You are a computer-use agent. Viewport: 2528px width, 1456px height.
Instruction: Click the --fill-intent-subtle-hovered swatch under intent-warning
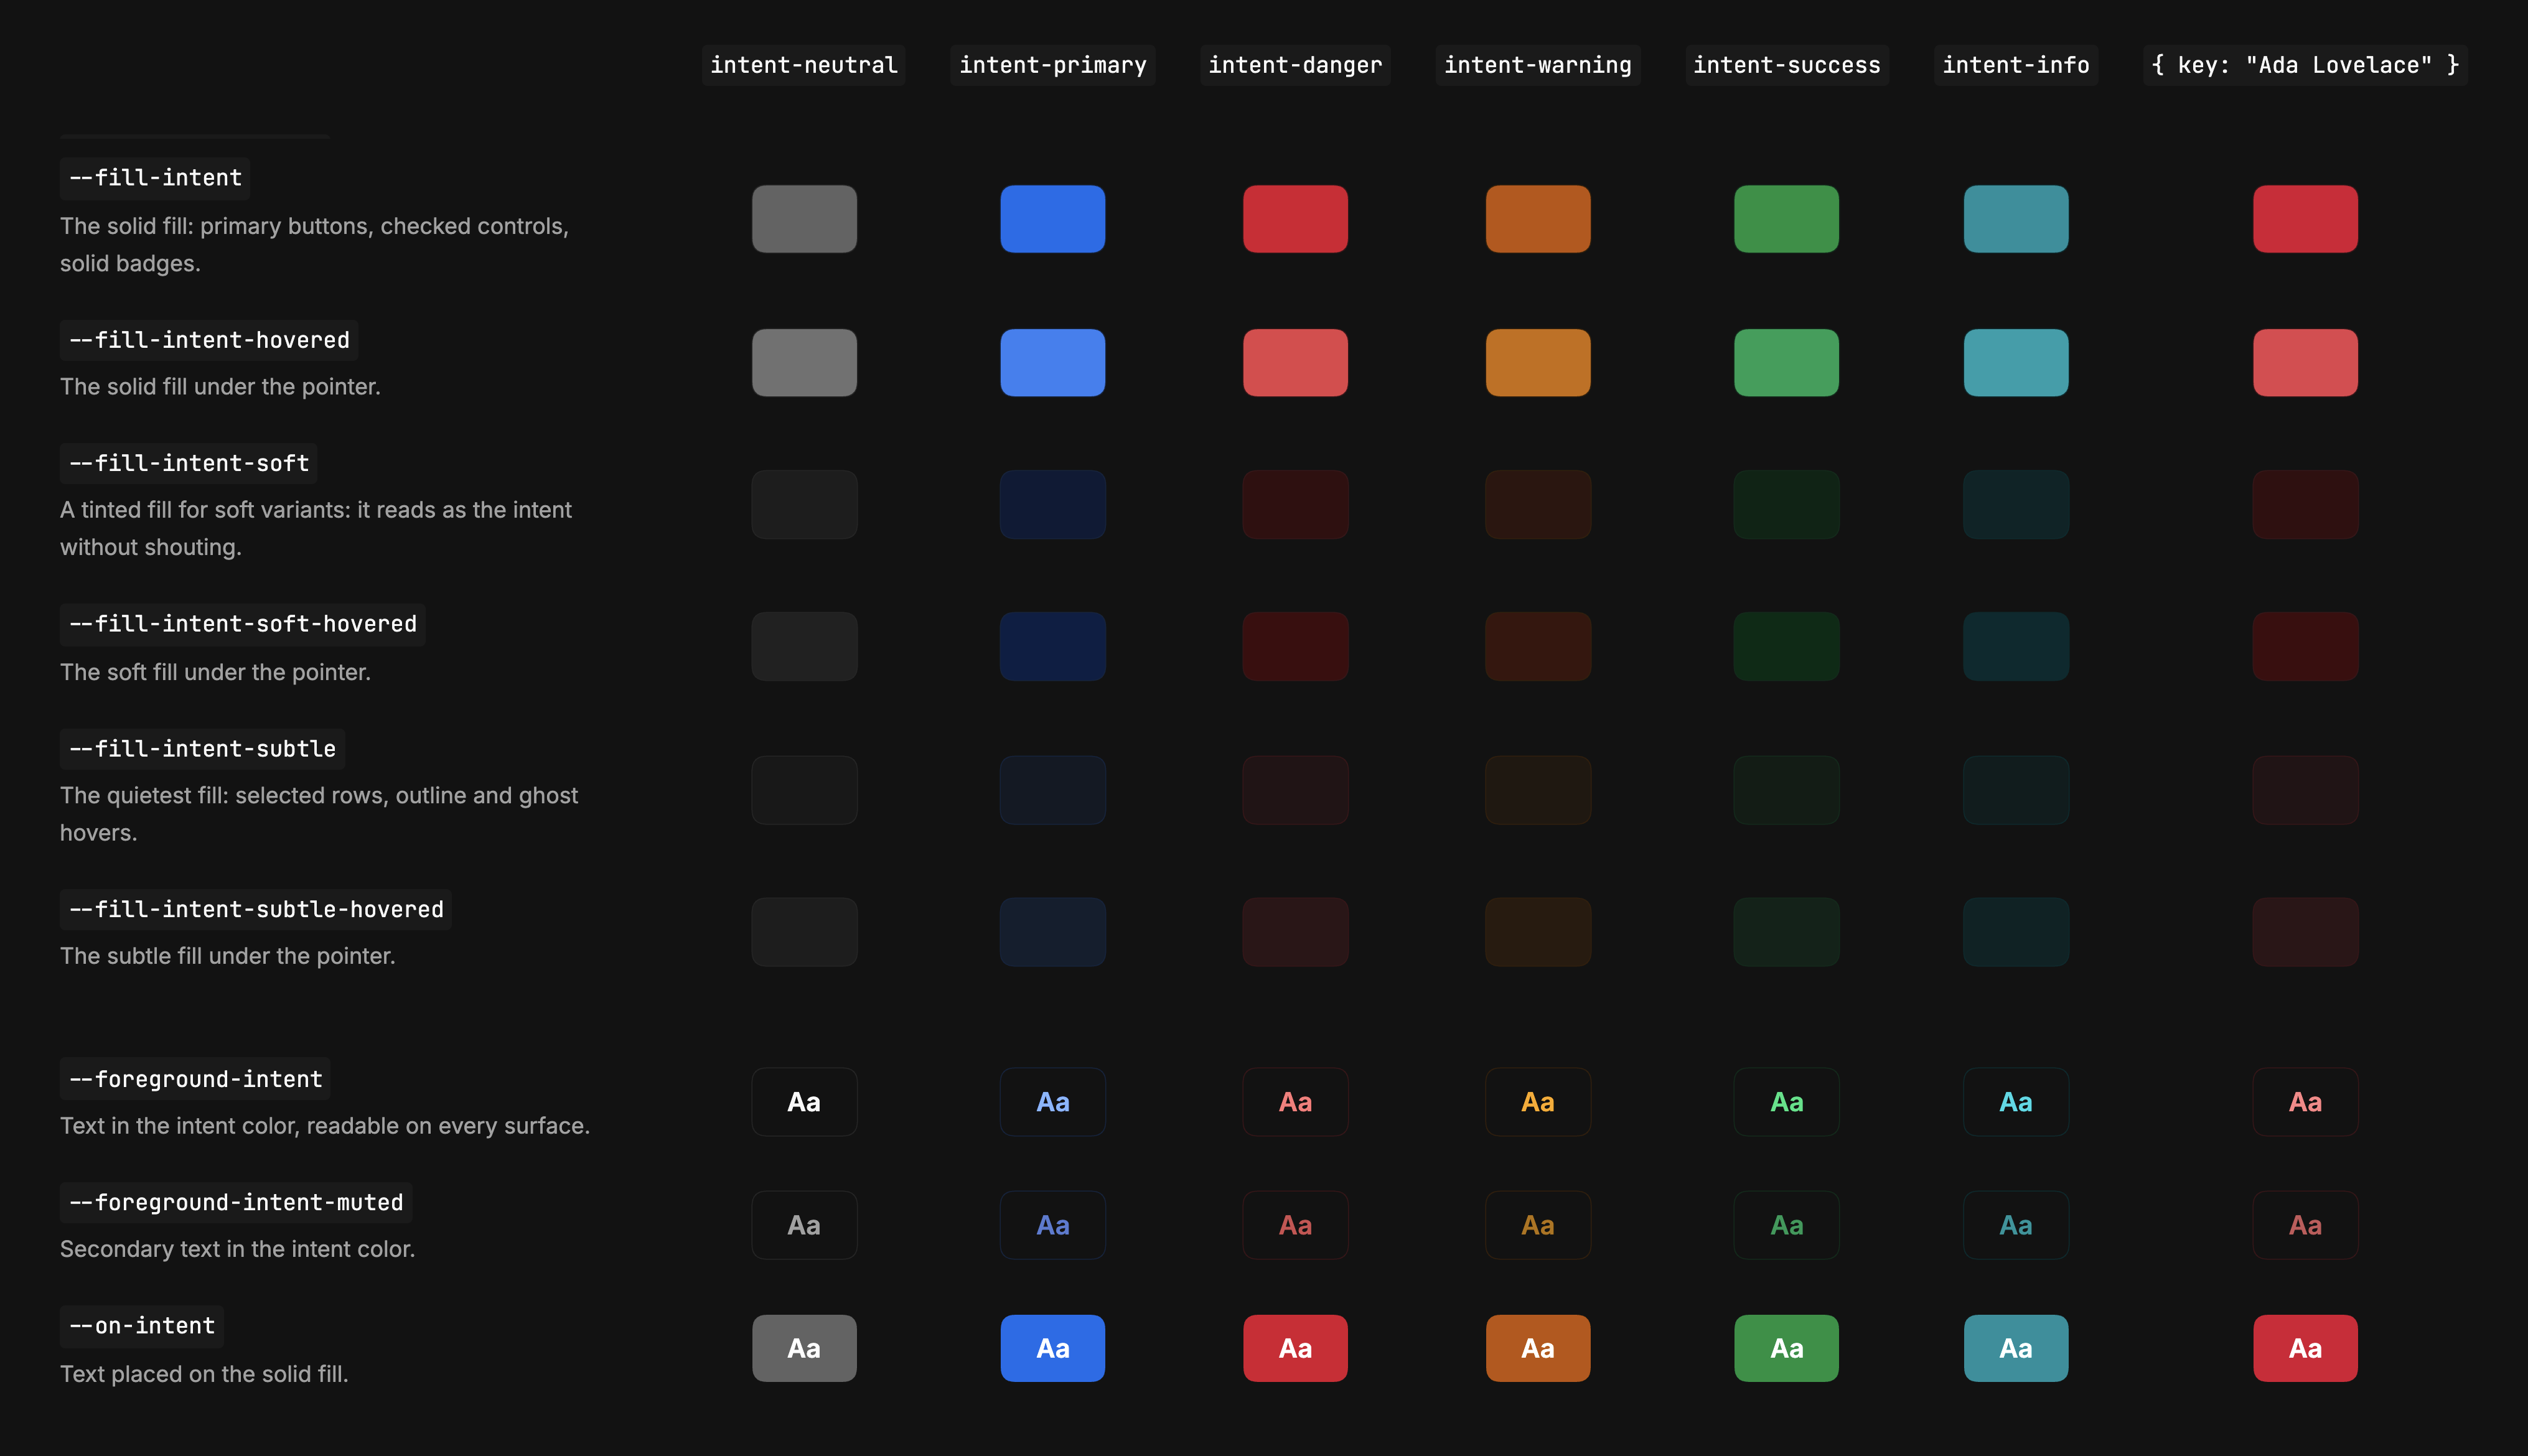click(1538, 932)
